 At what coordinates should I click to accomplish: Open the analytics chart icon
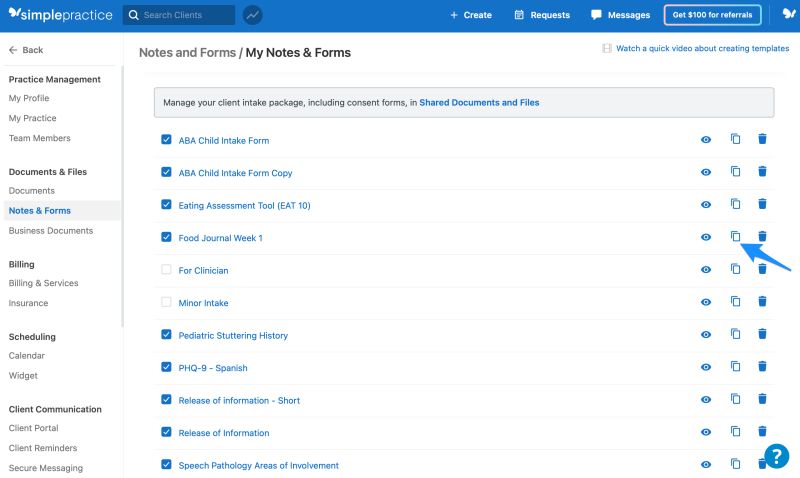click(x=253, y=15)
